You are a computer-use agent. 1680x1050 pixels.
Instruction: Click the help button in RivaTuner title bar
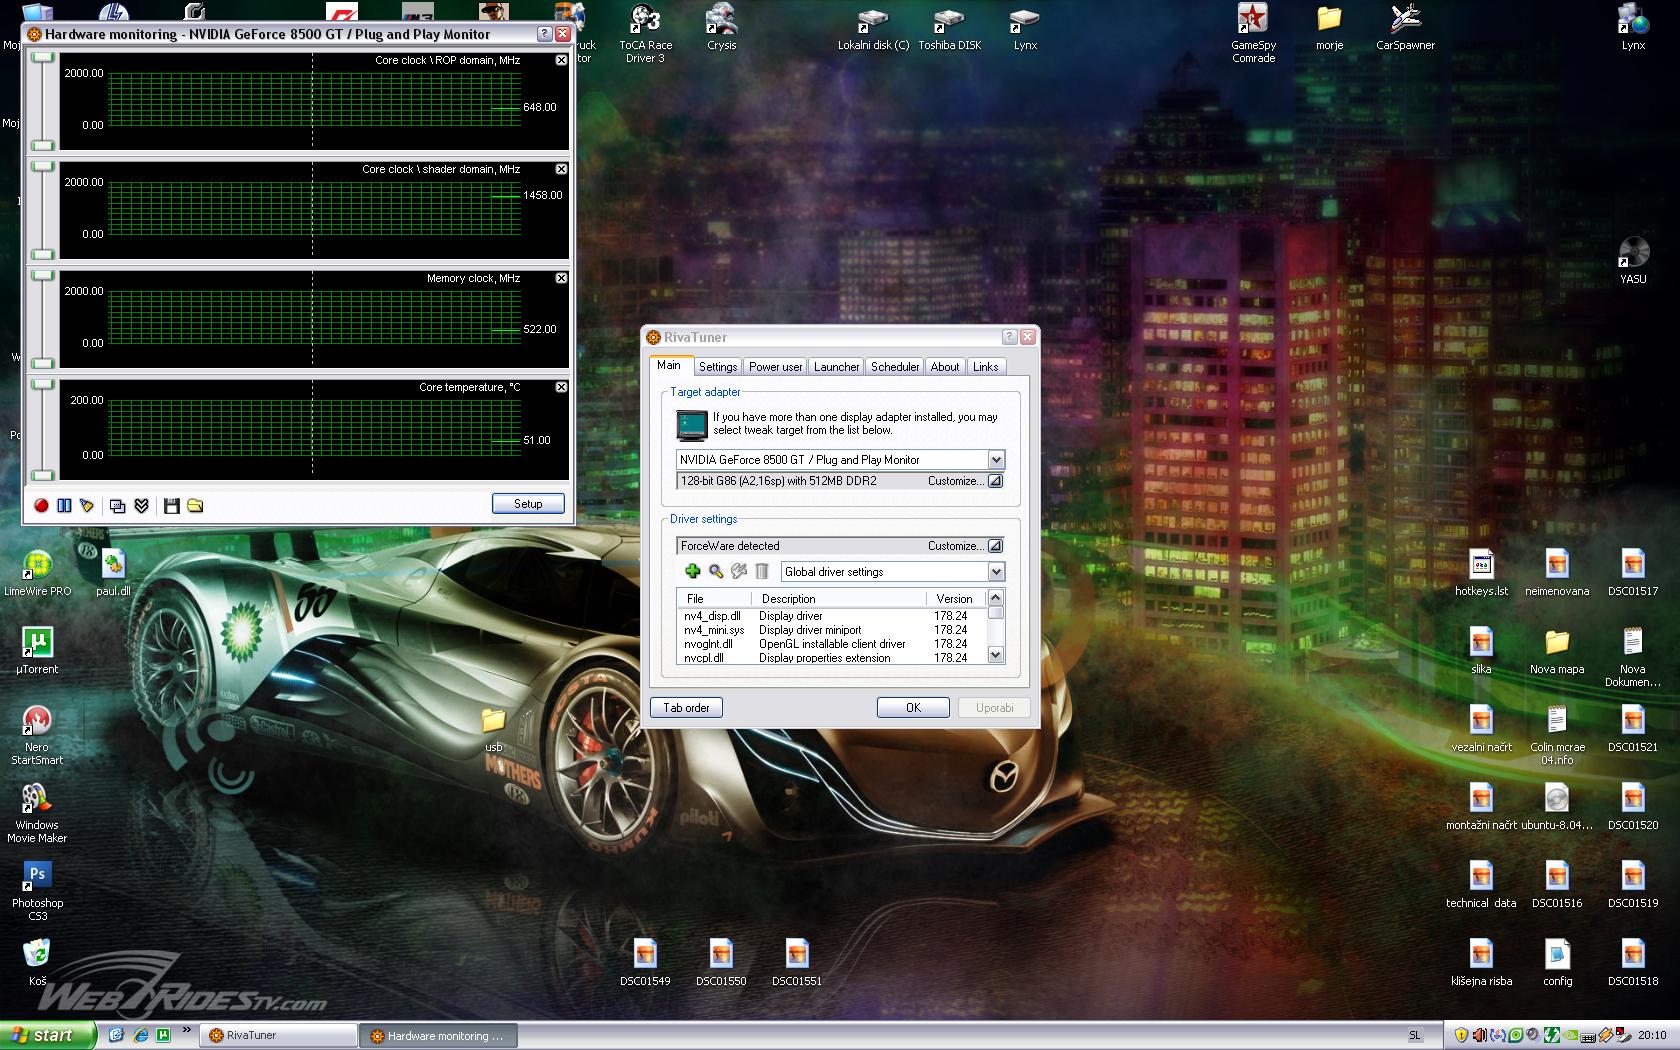coord(1009,337)
